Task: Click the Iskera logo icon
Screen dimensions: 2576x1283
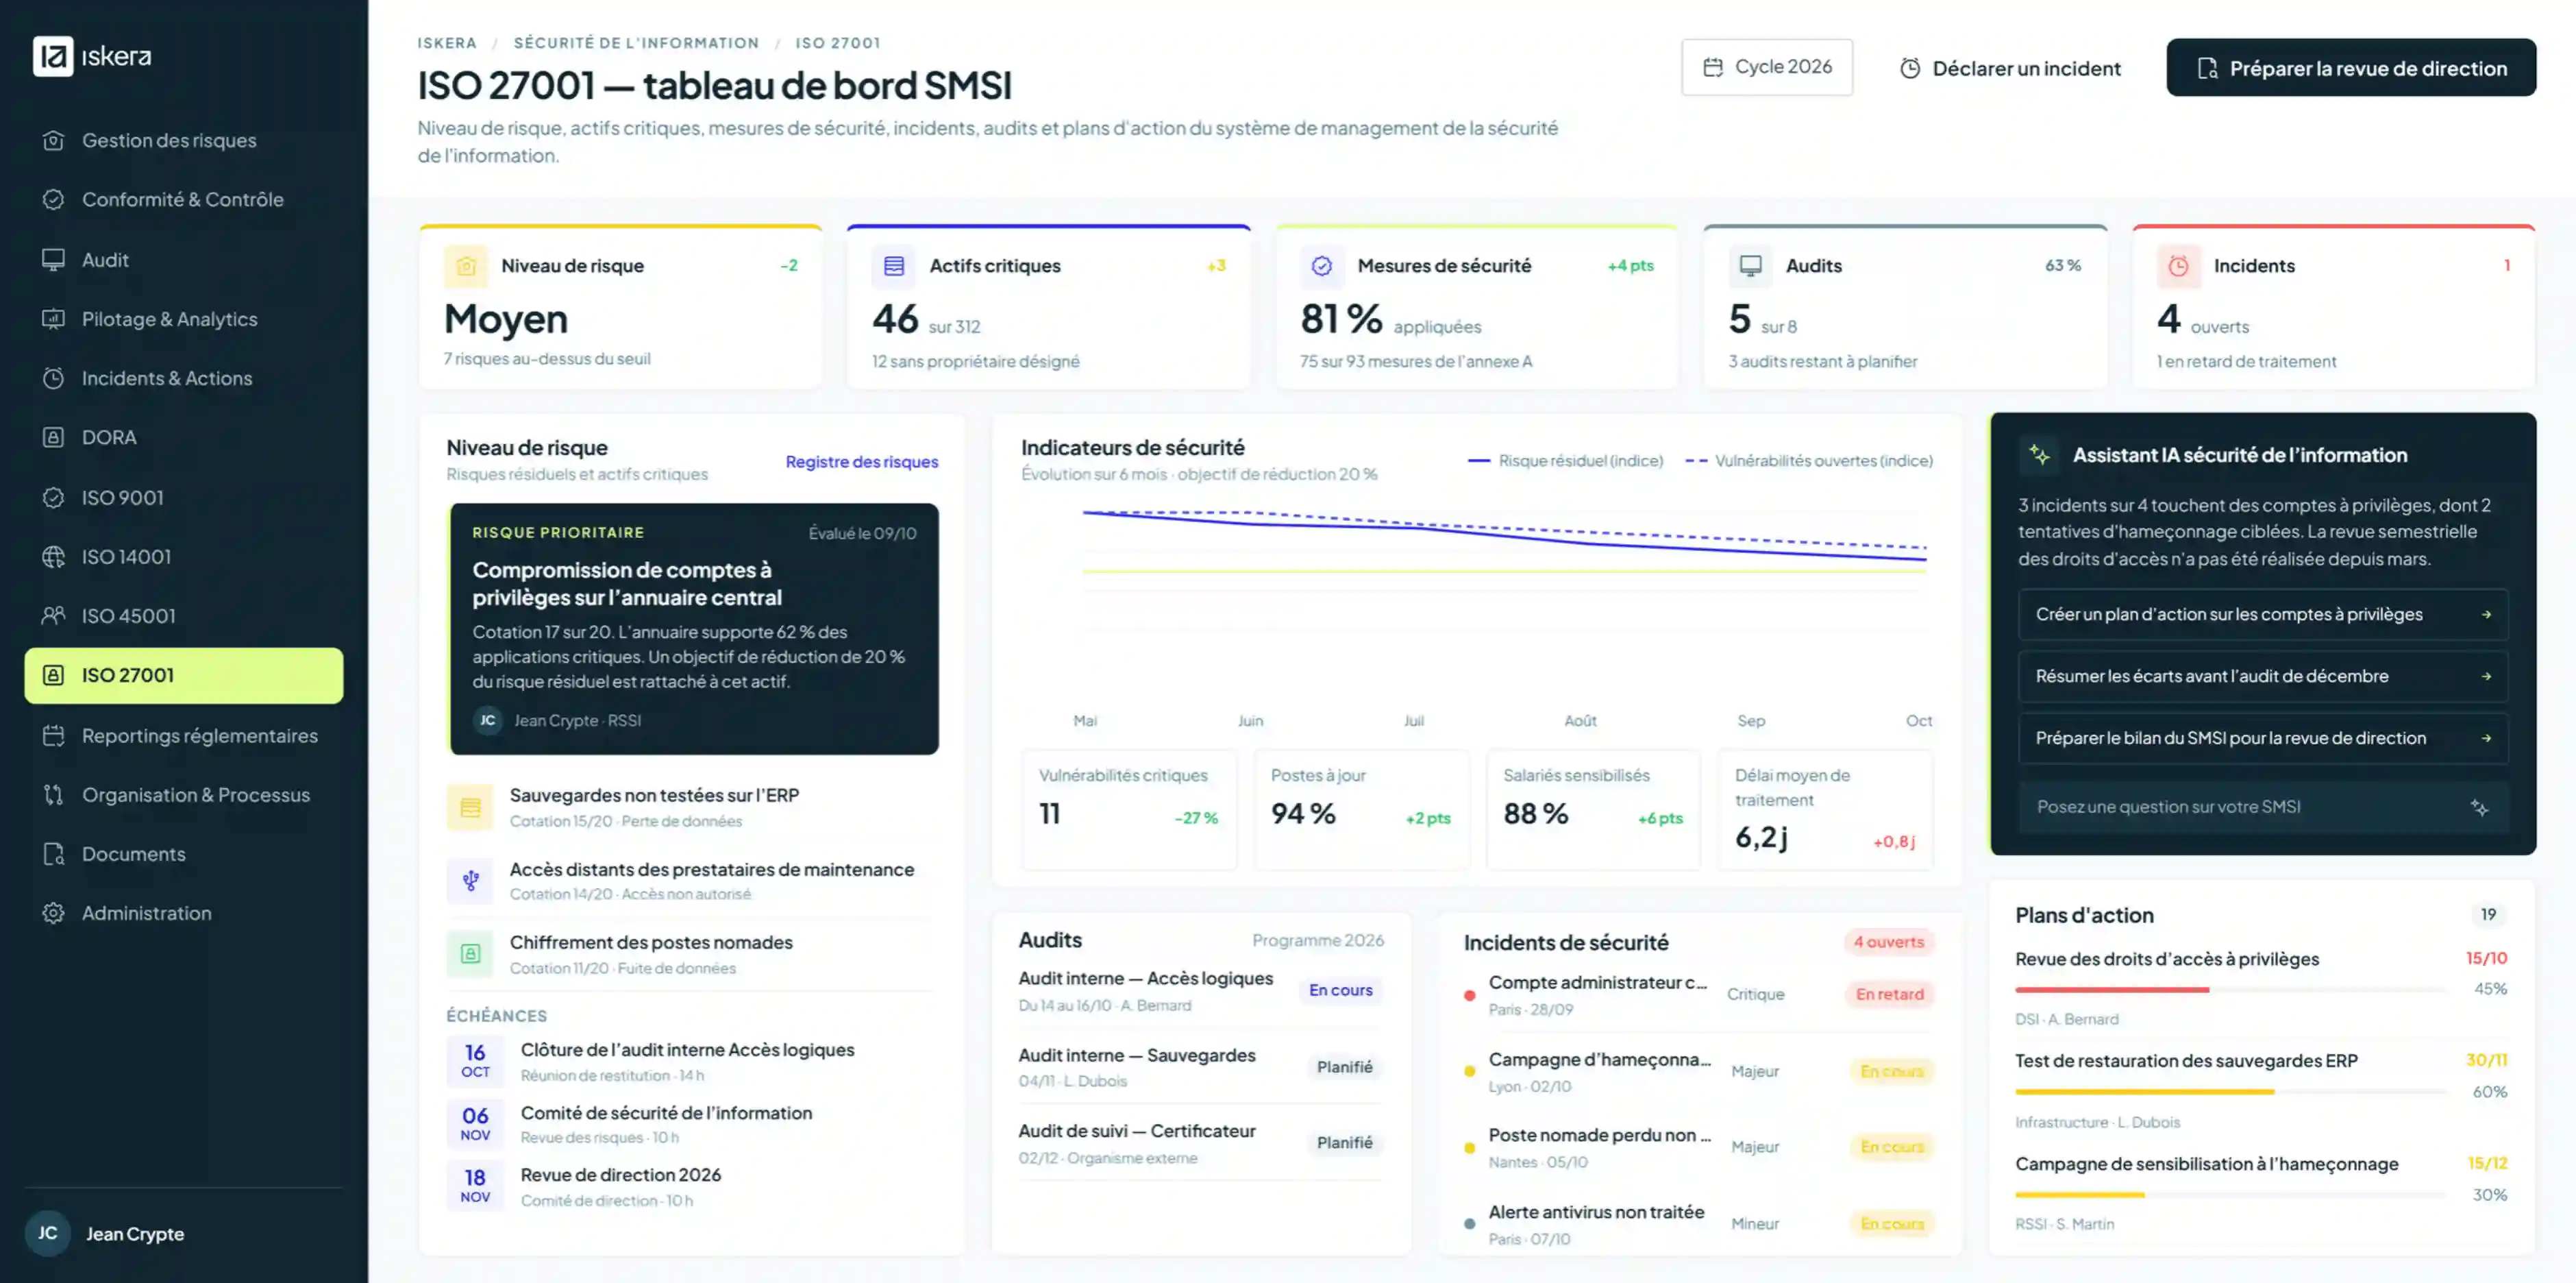Action: 53,56
